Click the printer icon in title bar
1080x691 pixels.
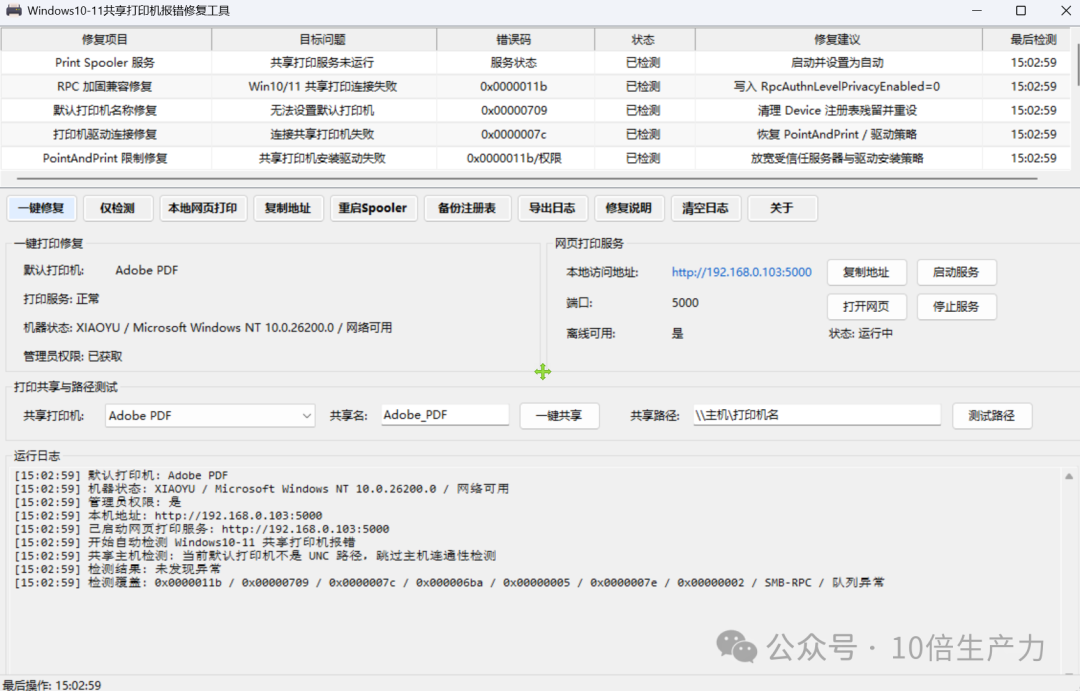pos(13,10)
